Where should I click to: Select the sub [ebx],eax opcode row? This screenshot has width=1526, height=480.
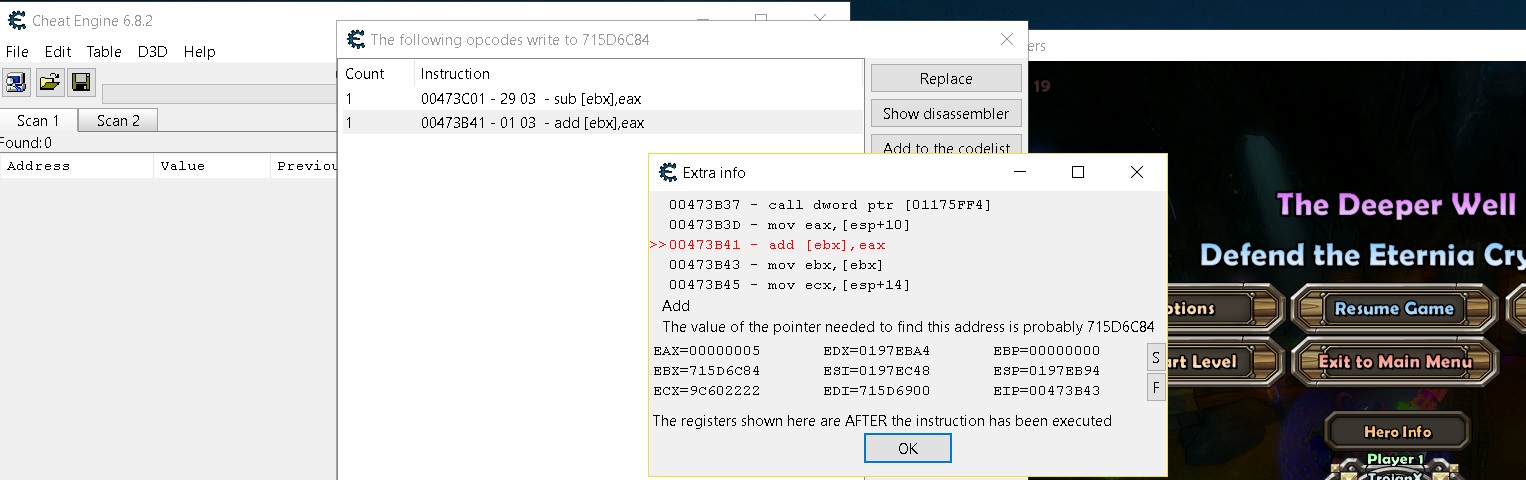(532, 99)
